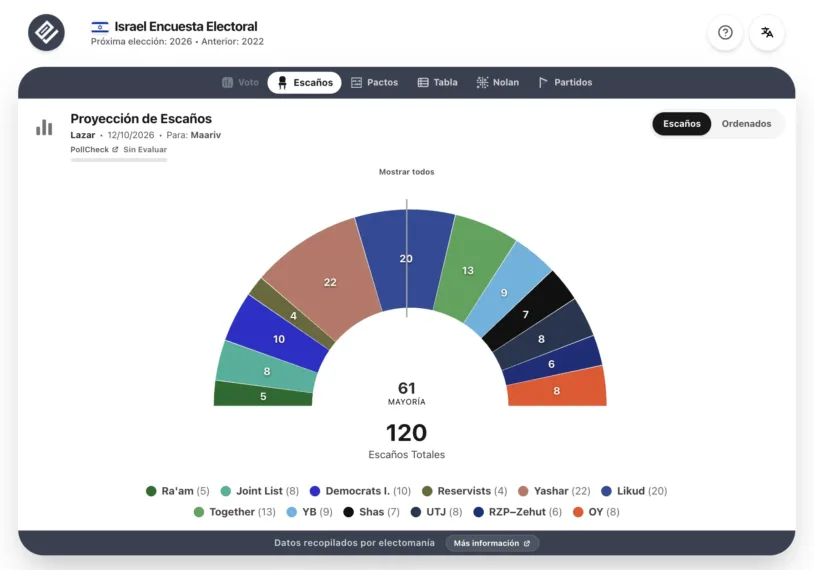Click the OY orange legend dot
This screenshot has height=570, width=814.
pyautogui.click(x=578, y=512)
